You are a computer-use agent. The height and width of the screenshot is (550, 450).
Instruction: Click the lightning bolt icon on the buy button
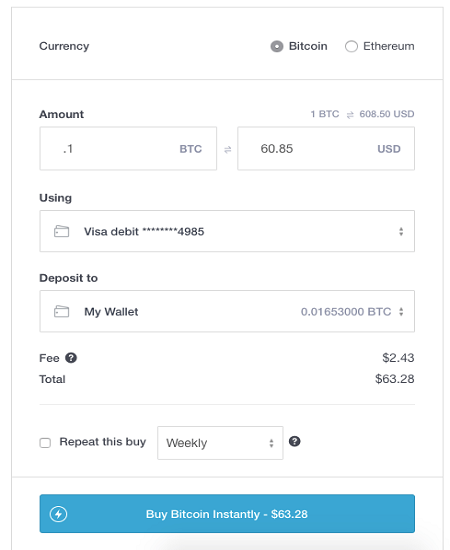[58, 514]
